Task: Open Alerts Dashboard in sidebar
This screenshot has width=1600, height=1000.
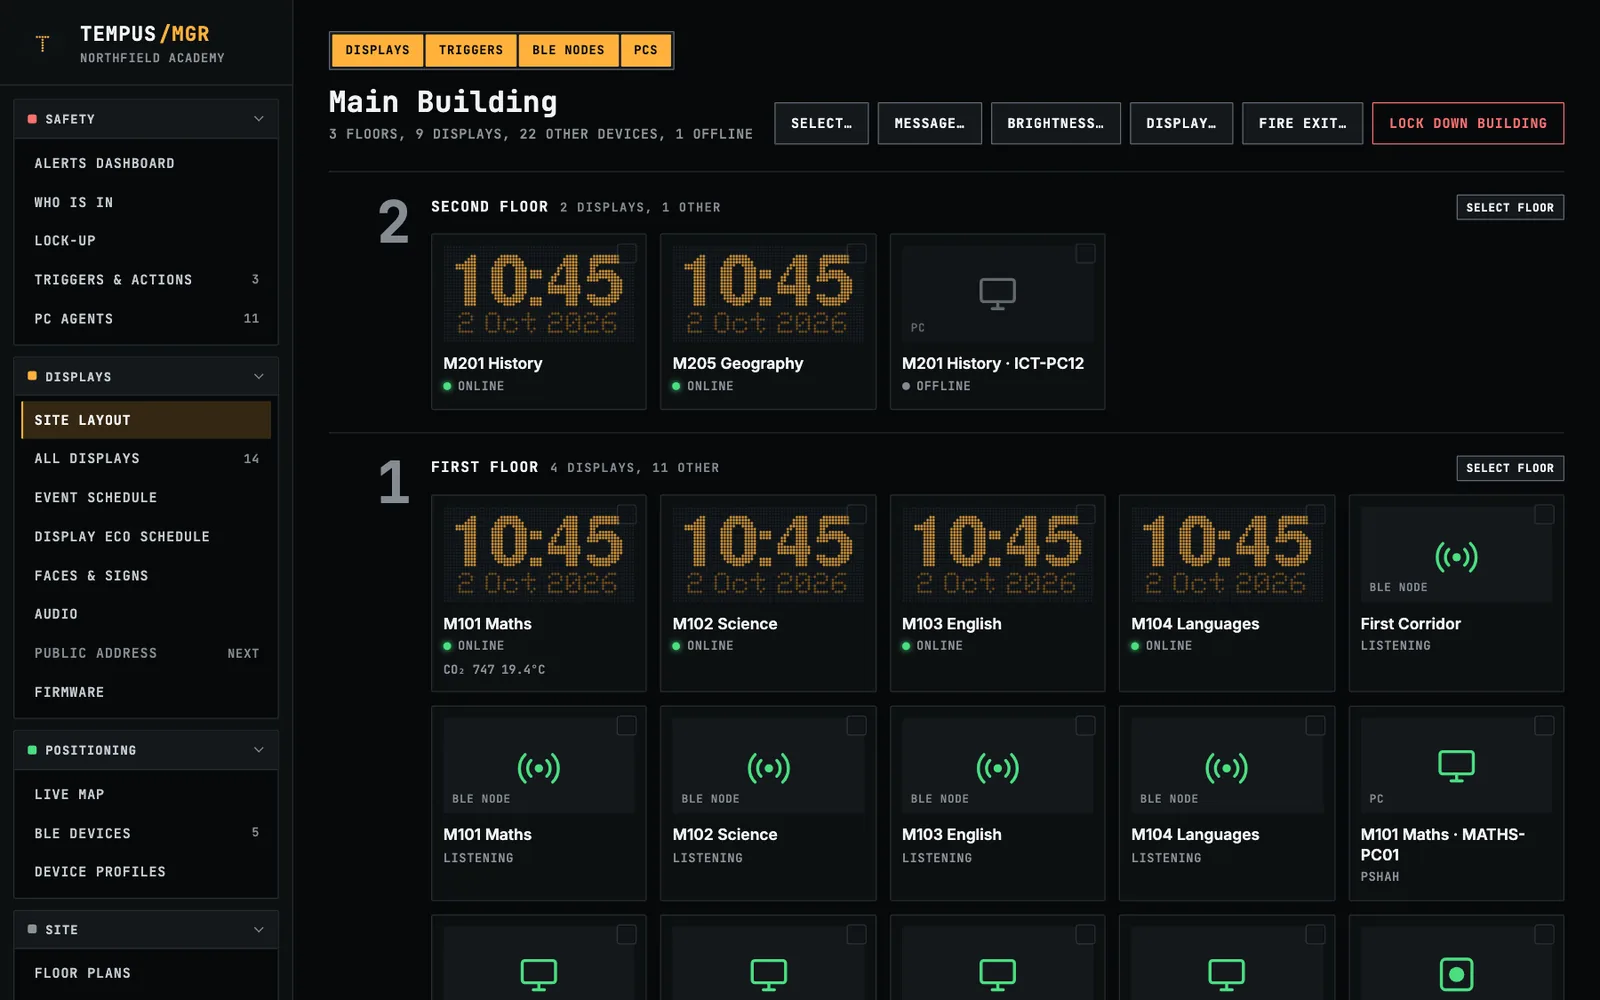Action: [146, 163]
